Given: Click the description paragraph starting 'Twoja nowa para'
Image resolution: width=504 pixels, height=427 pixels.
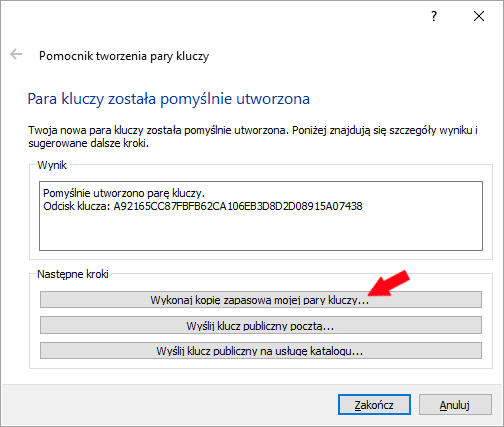Looking at the screenshot, I should (x=253, y=137).
